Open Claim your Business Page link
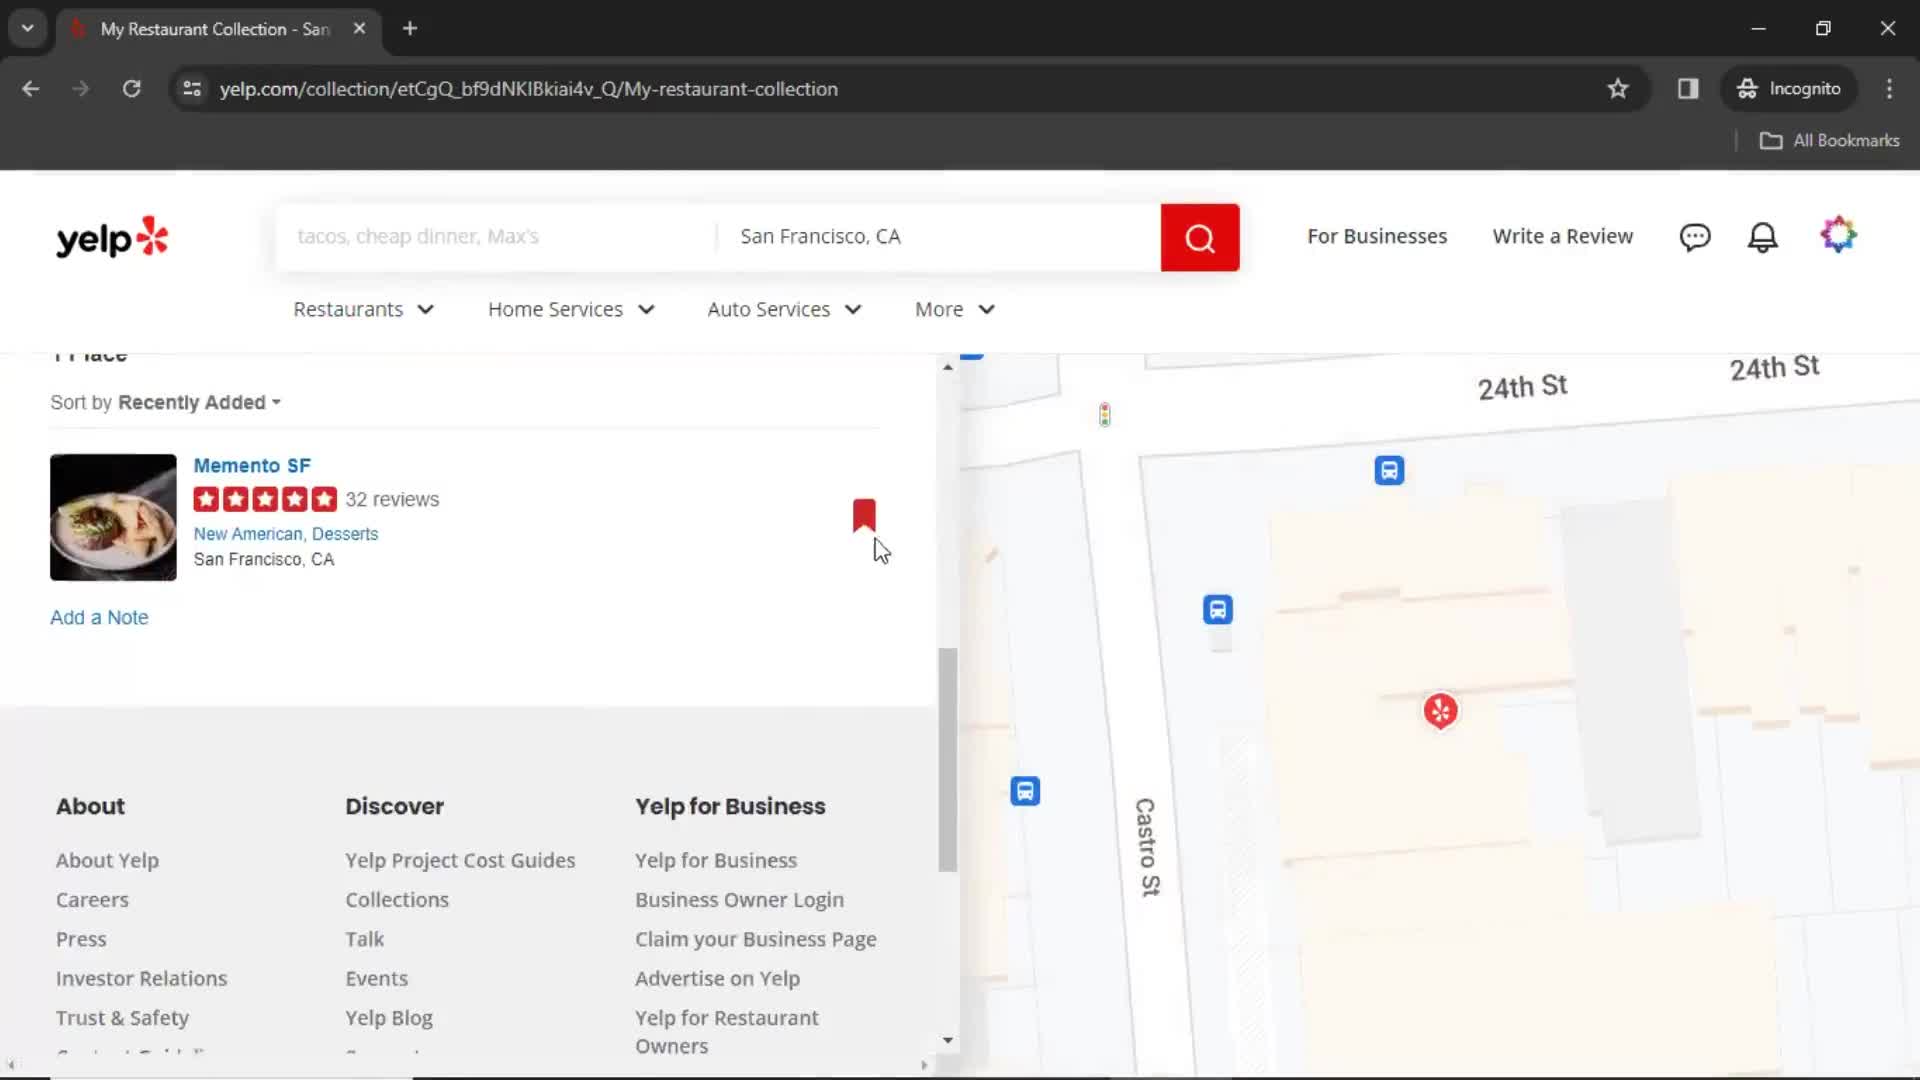 tap(755, 940)
